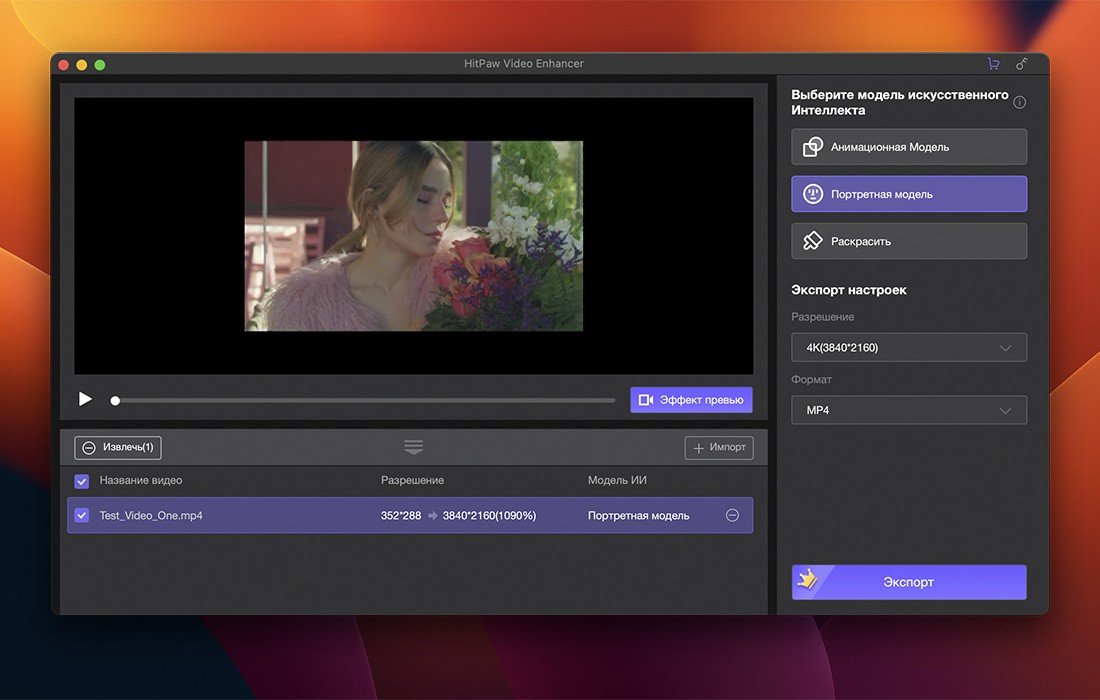Screen dimensions: 1100x700
Task: Uncheck the Test_Video_One.mp4 checkbox
Action: point(82,516)
